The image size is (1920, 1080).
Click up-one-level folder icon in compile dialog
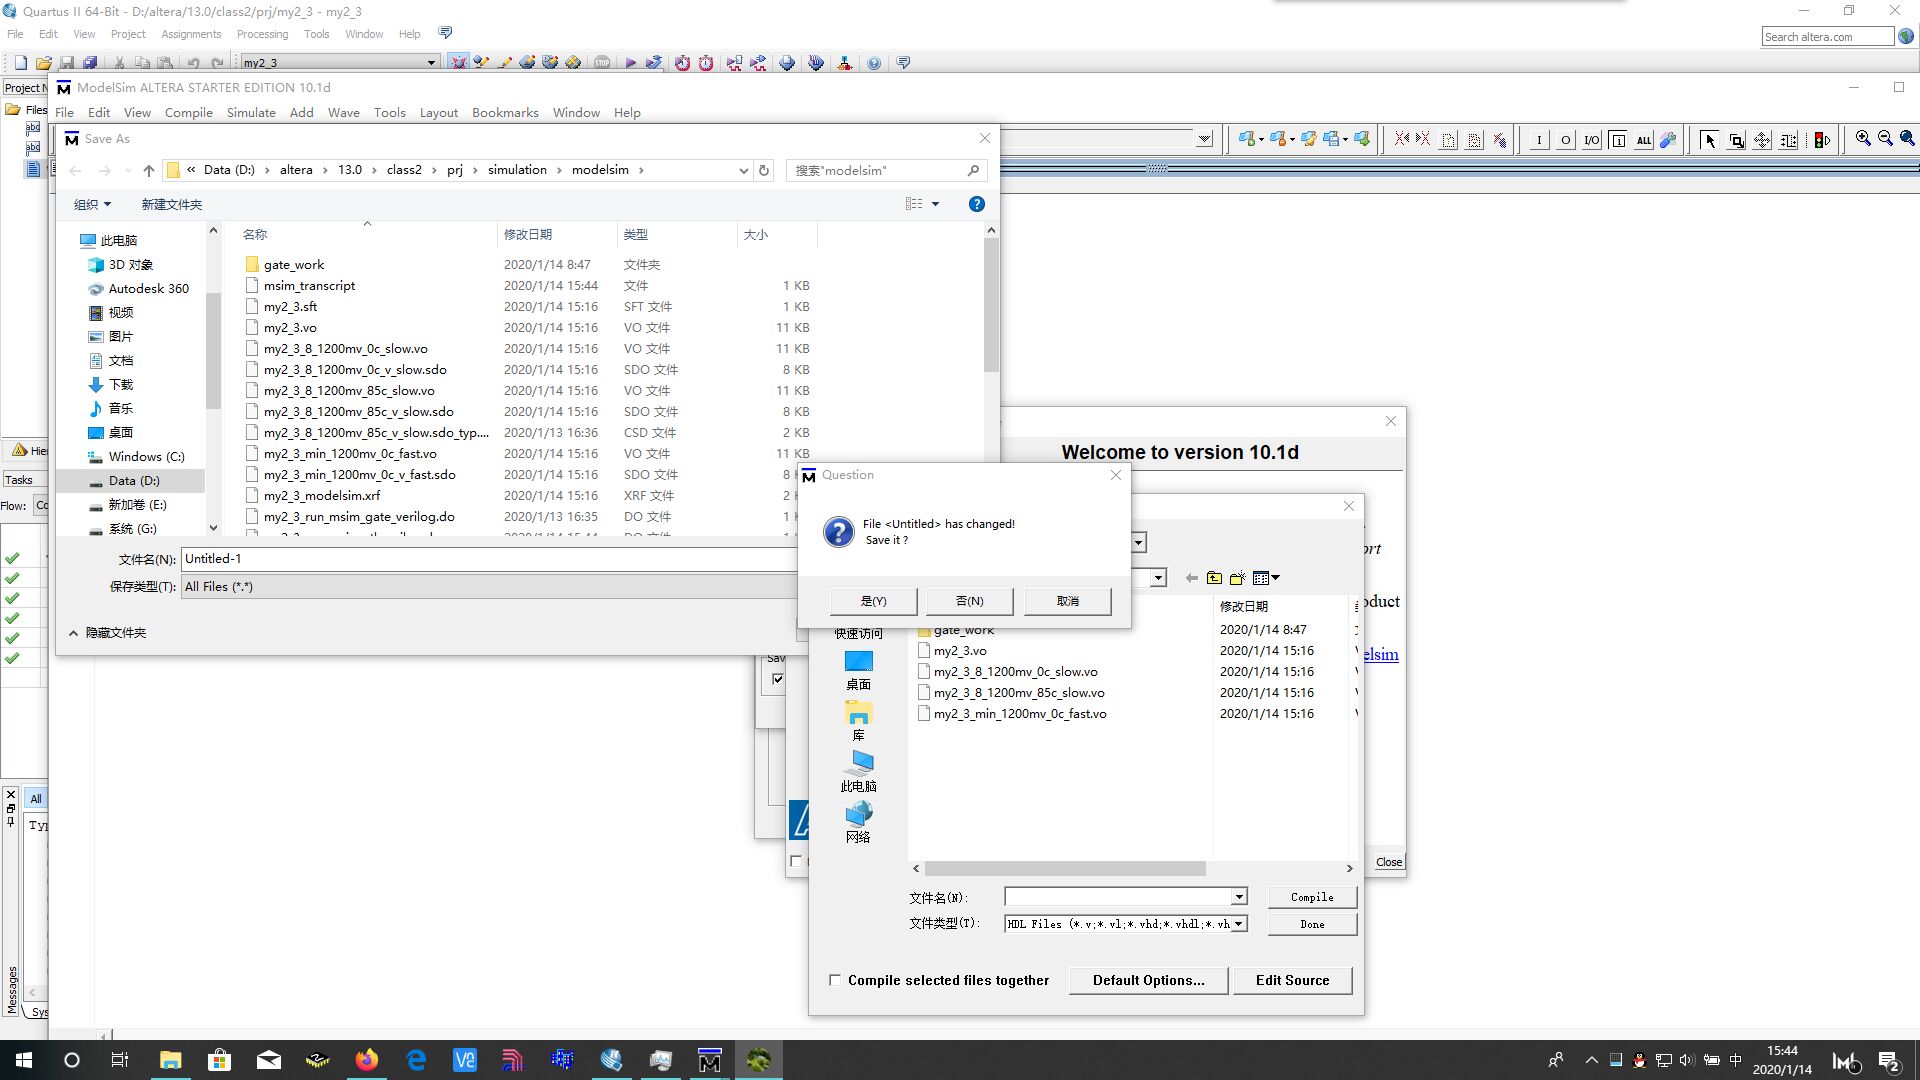[x=1214, y=578]
